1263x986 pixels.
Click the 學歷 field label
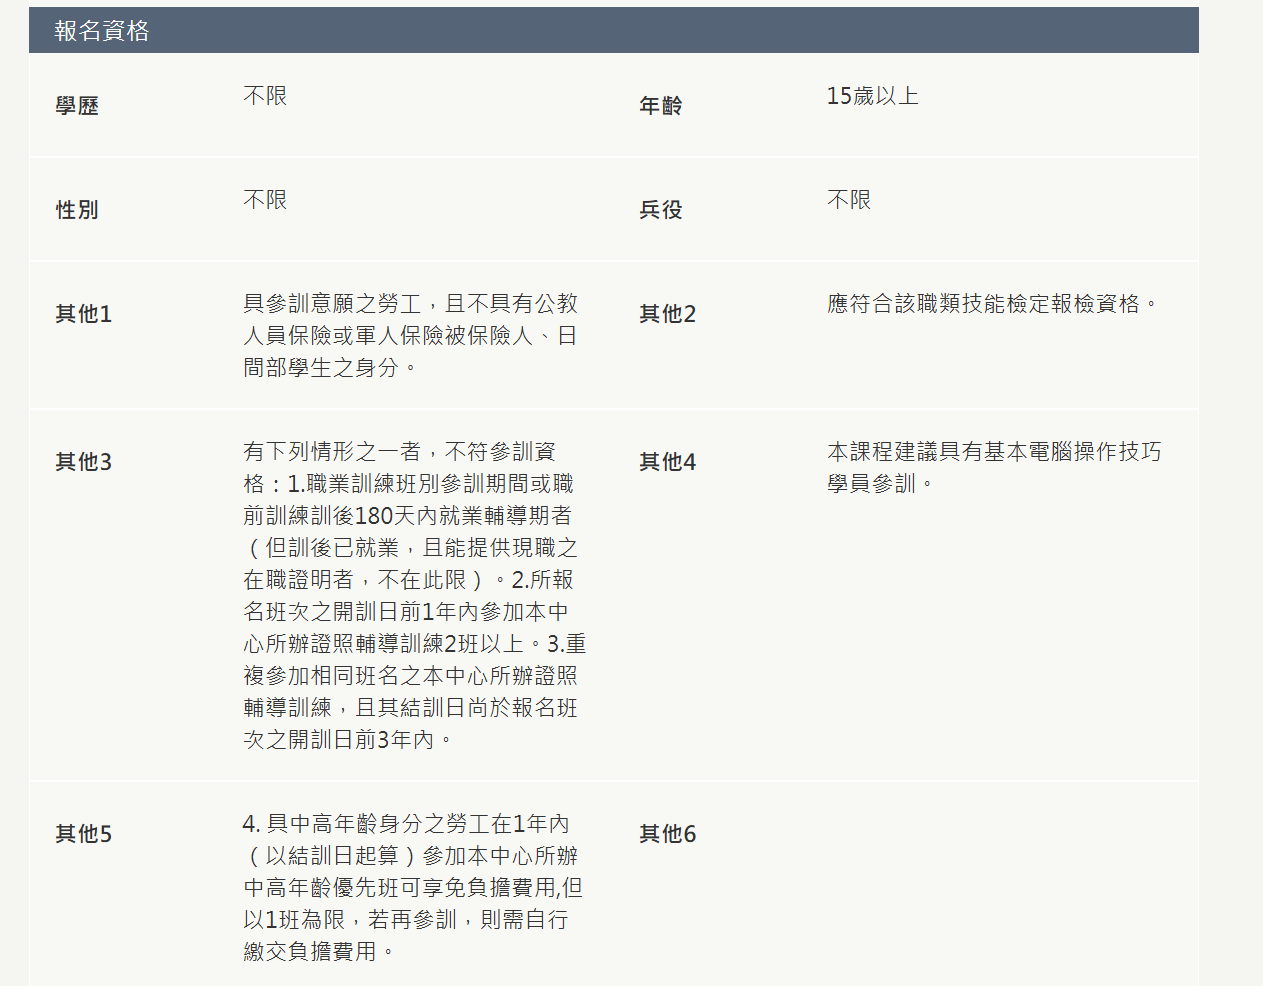click(77, 106)
